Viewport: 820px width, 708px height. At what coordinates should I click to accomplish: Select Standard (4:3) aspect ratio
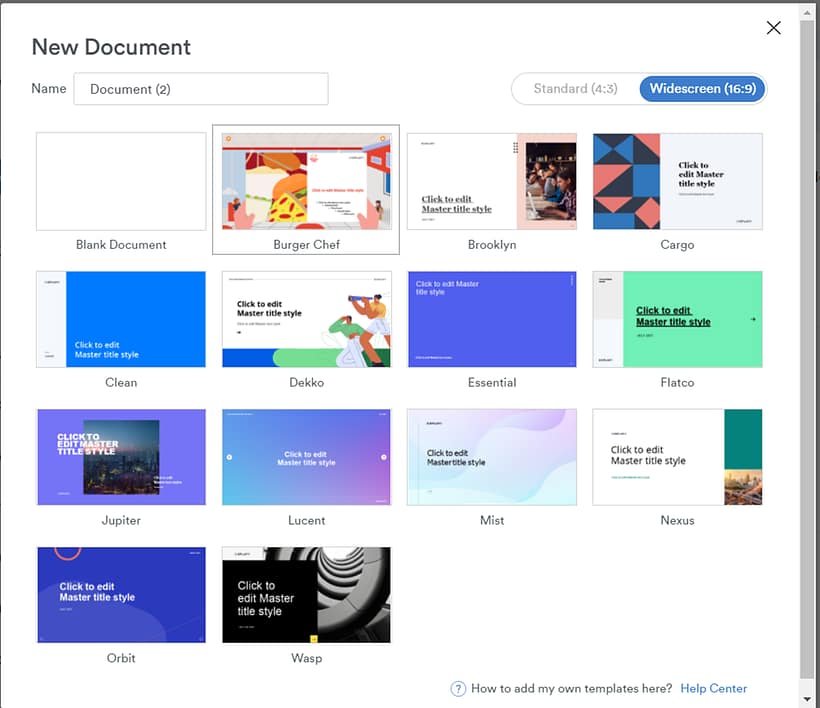click(575, 89)
